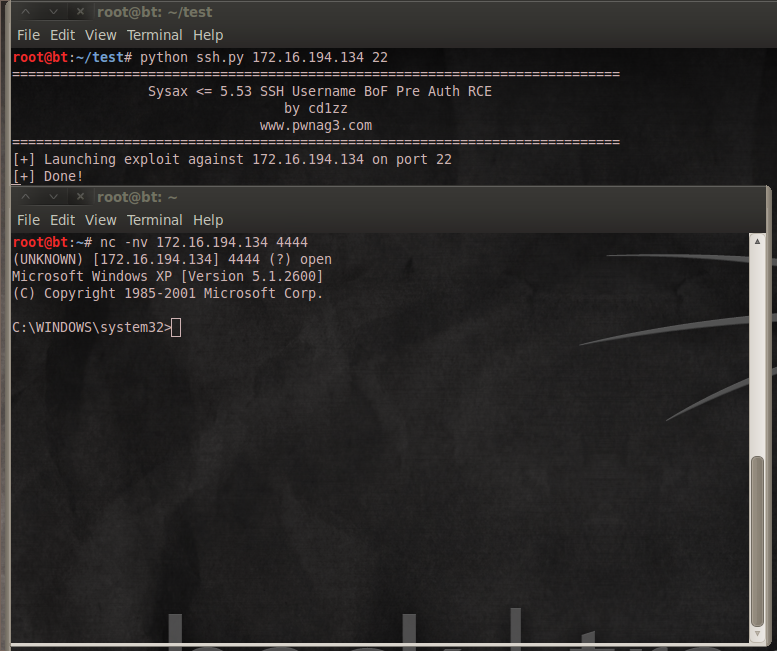Click the scrollbar thumb in root@bt: ~ terminal

(757, 542)
